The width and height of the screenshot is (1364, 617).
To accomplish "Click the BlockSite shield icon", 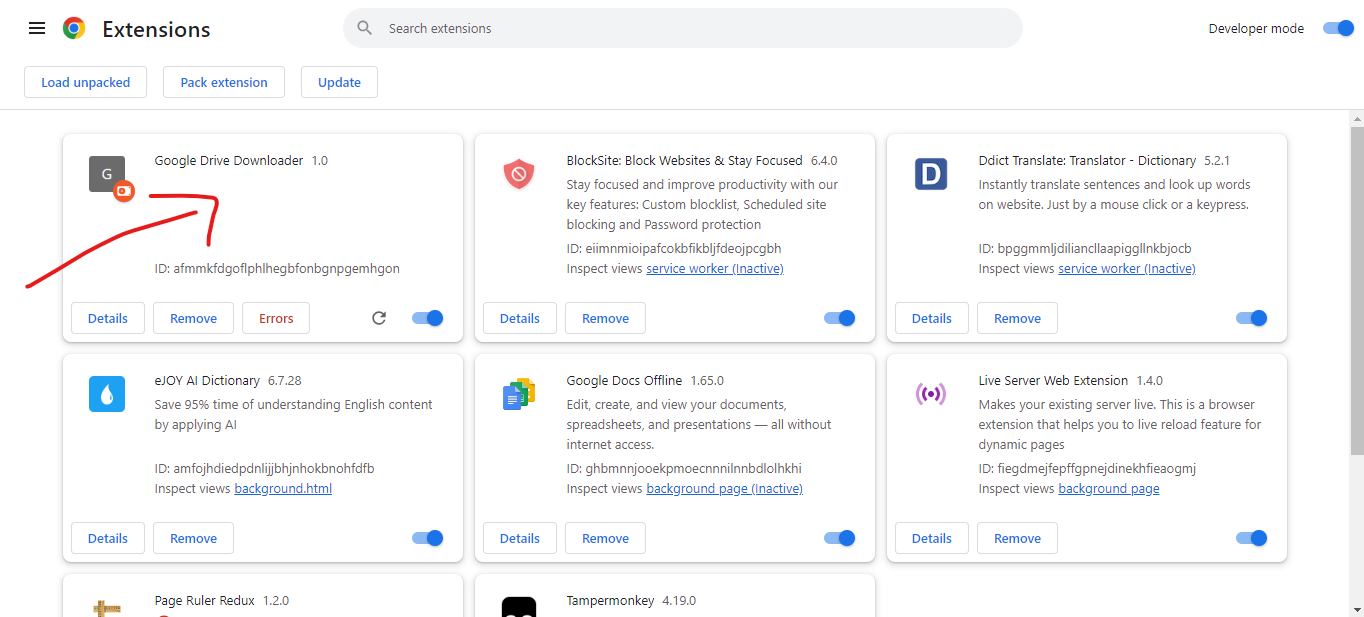I will (x=518, y=174).
